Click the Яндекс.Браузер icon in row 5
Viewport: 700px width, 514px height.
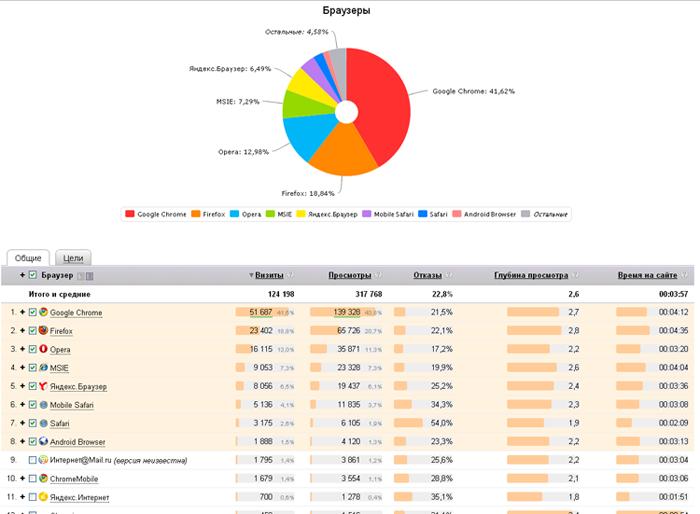[x=43, y=386]
